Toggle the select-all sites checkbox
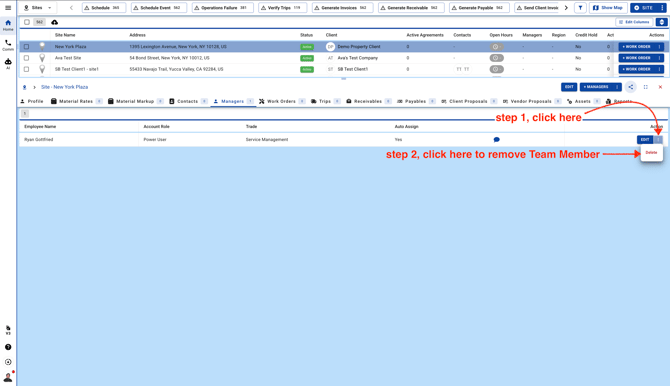Screen dimensions: 670x386 (27, 22)
